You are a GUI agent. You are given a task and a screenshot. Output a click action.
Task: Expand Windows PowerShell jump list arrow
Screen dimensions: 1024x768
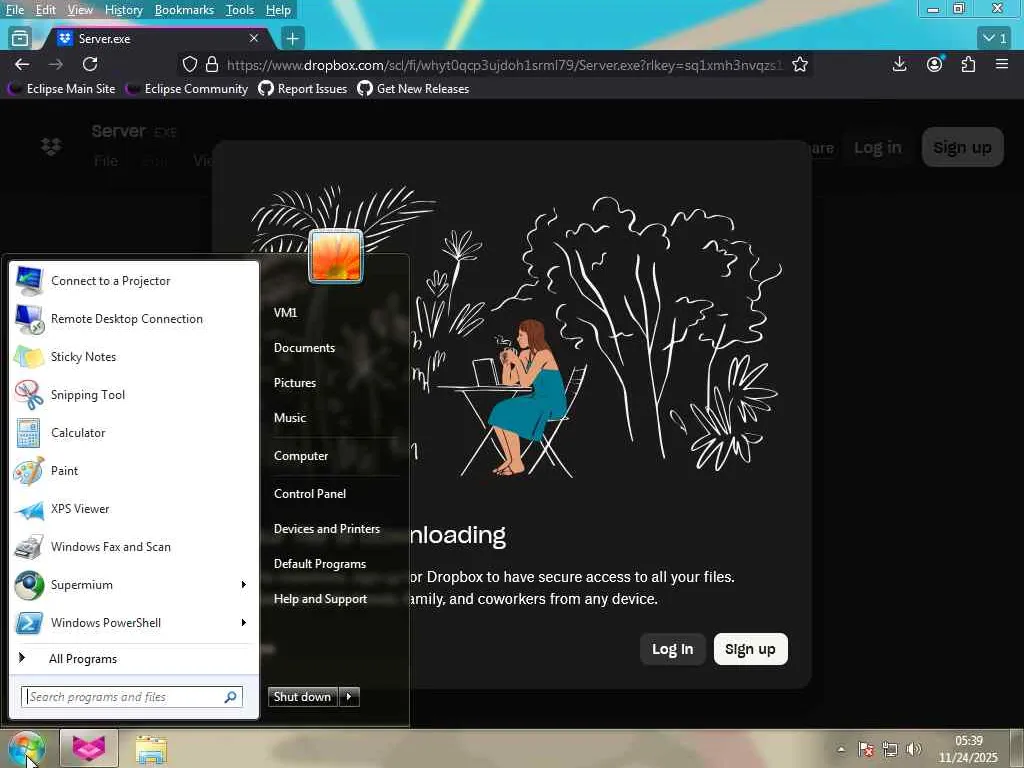click(x=244, y=622)
